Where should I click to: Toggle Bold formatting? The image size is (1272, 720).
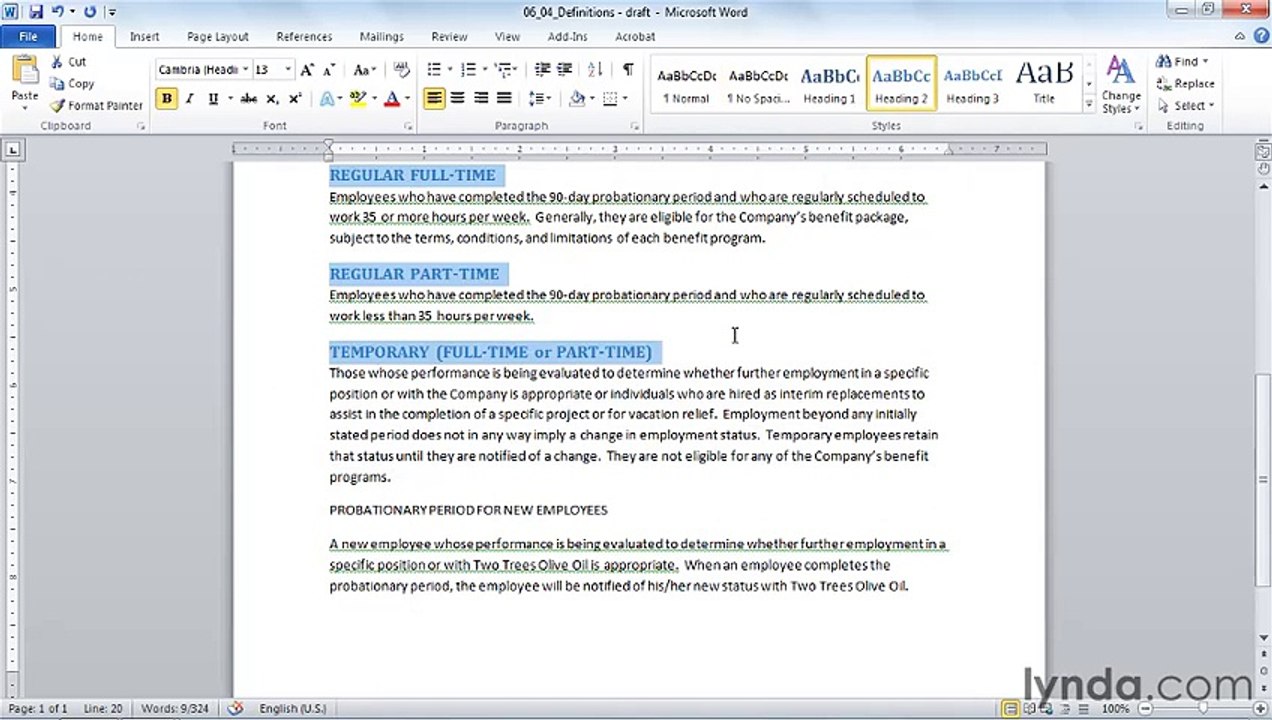click(x=166, y=99)
